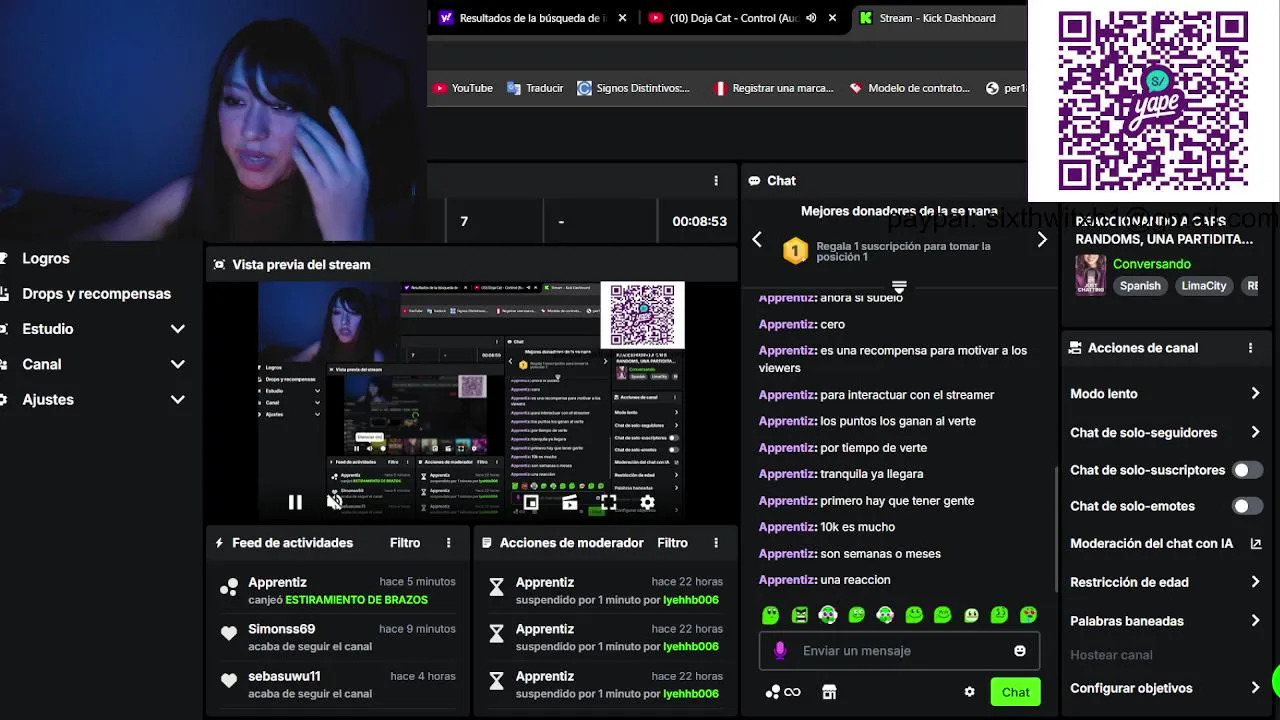
Task: Mute the Doja Cat tab audio icon
Action: (x=811, y=18)
